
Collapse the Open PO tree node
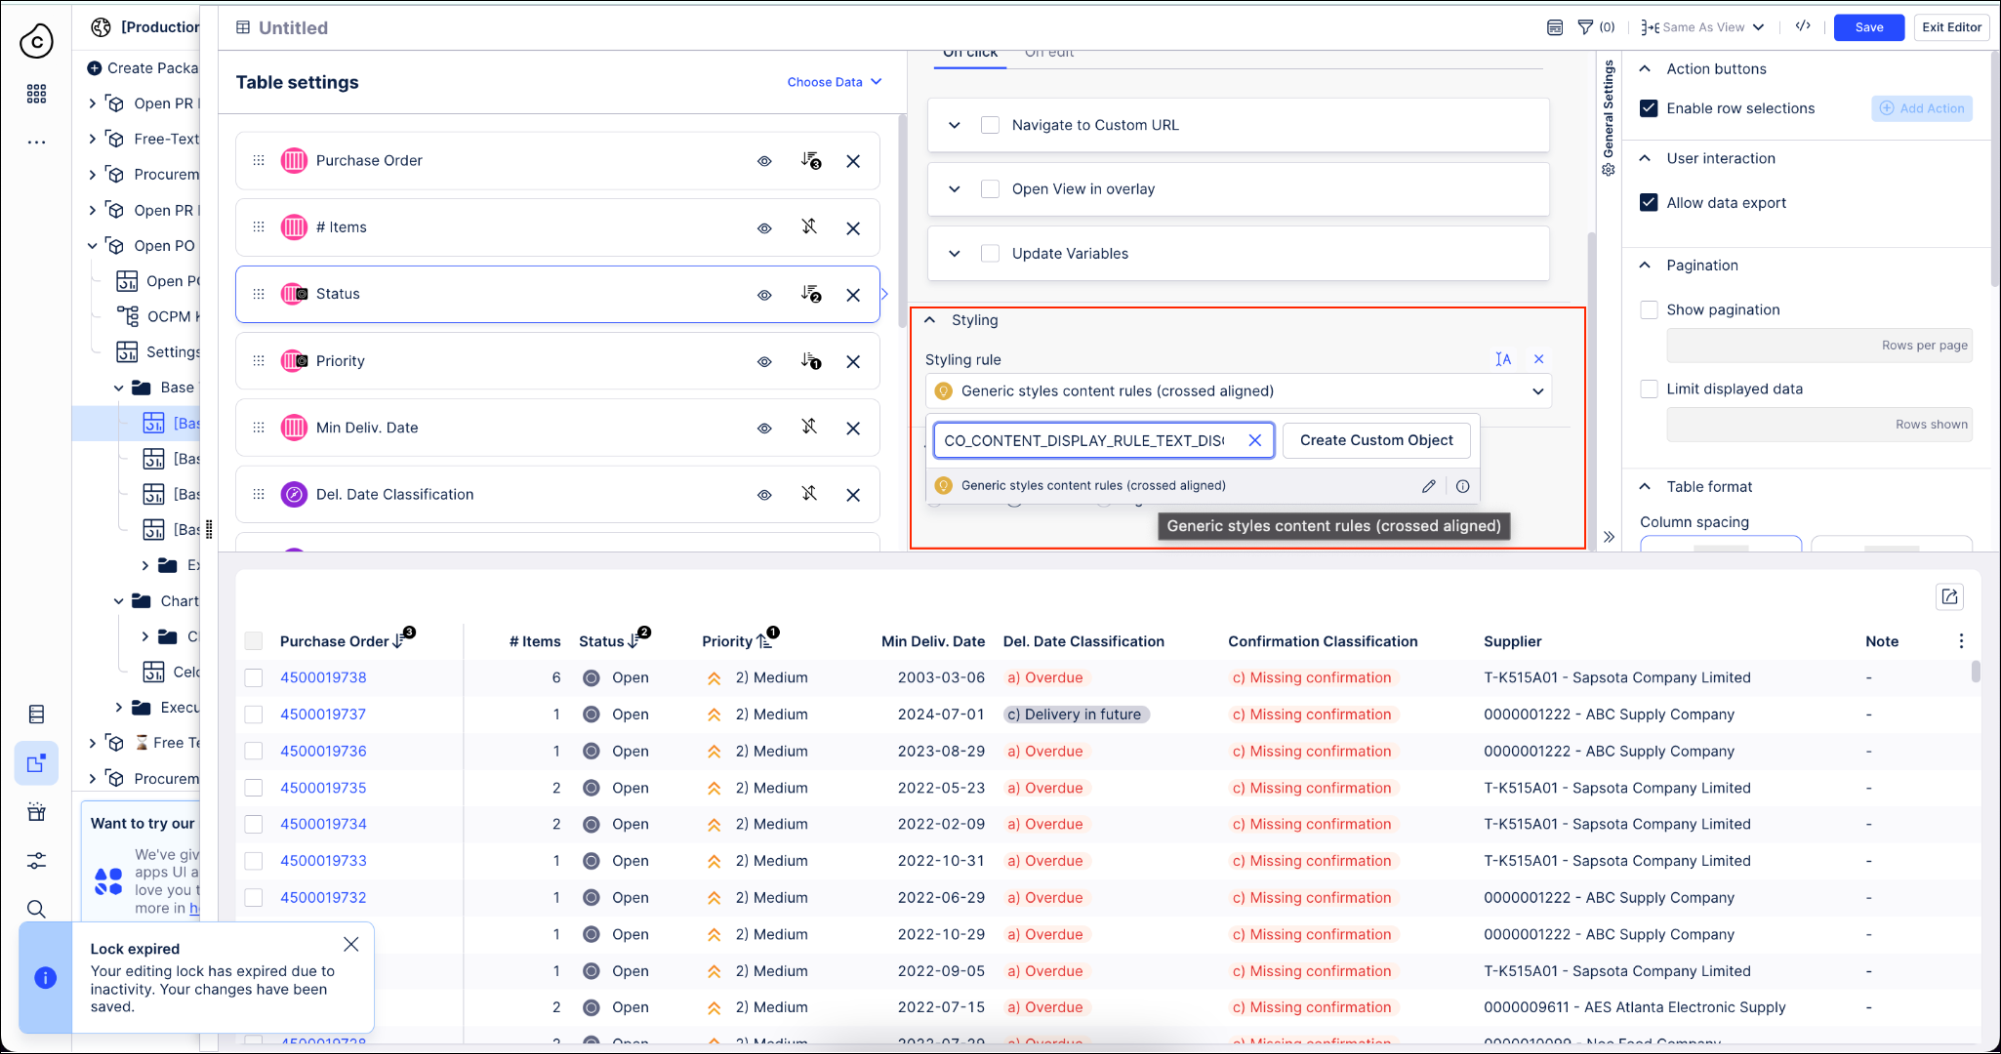click(92, 246)
